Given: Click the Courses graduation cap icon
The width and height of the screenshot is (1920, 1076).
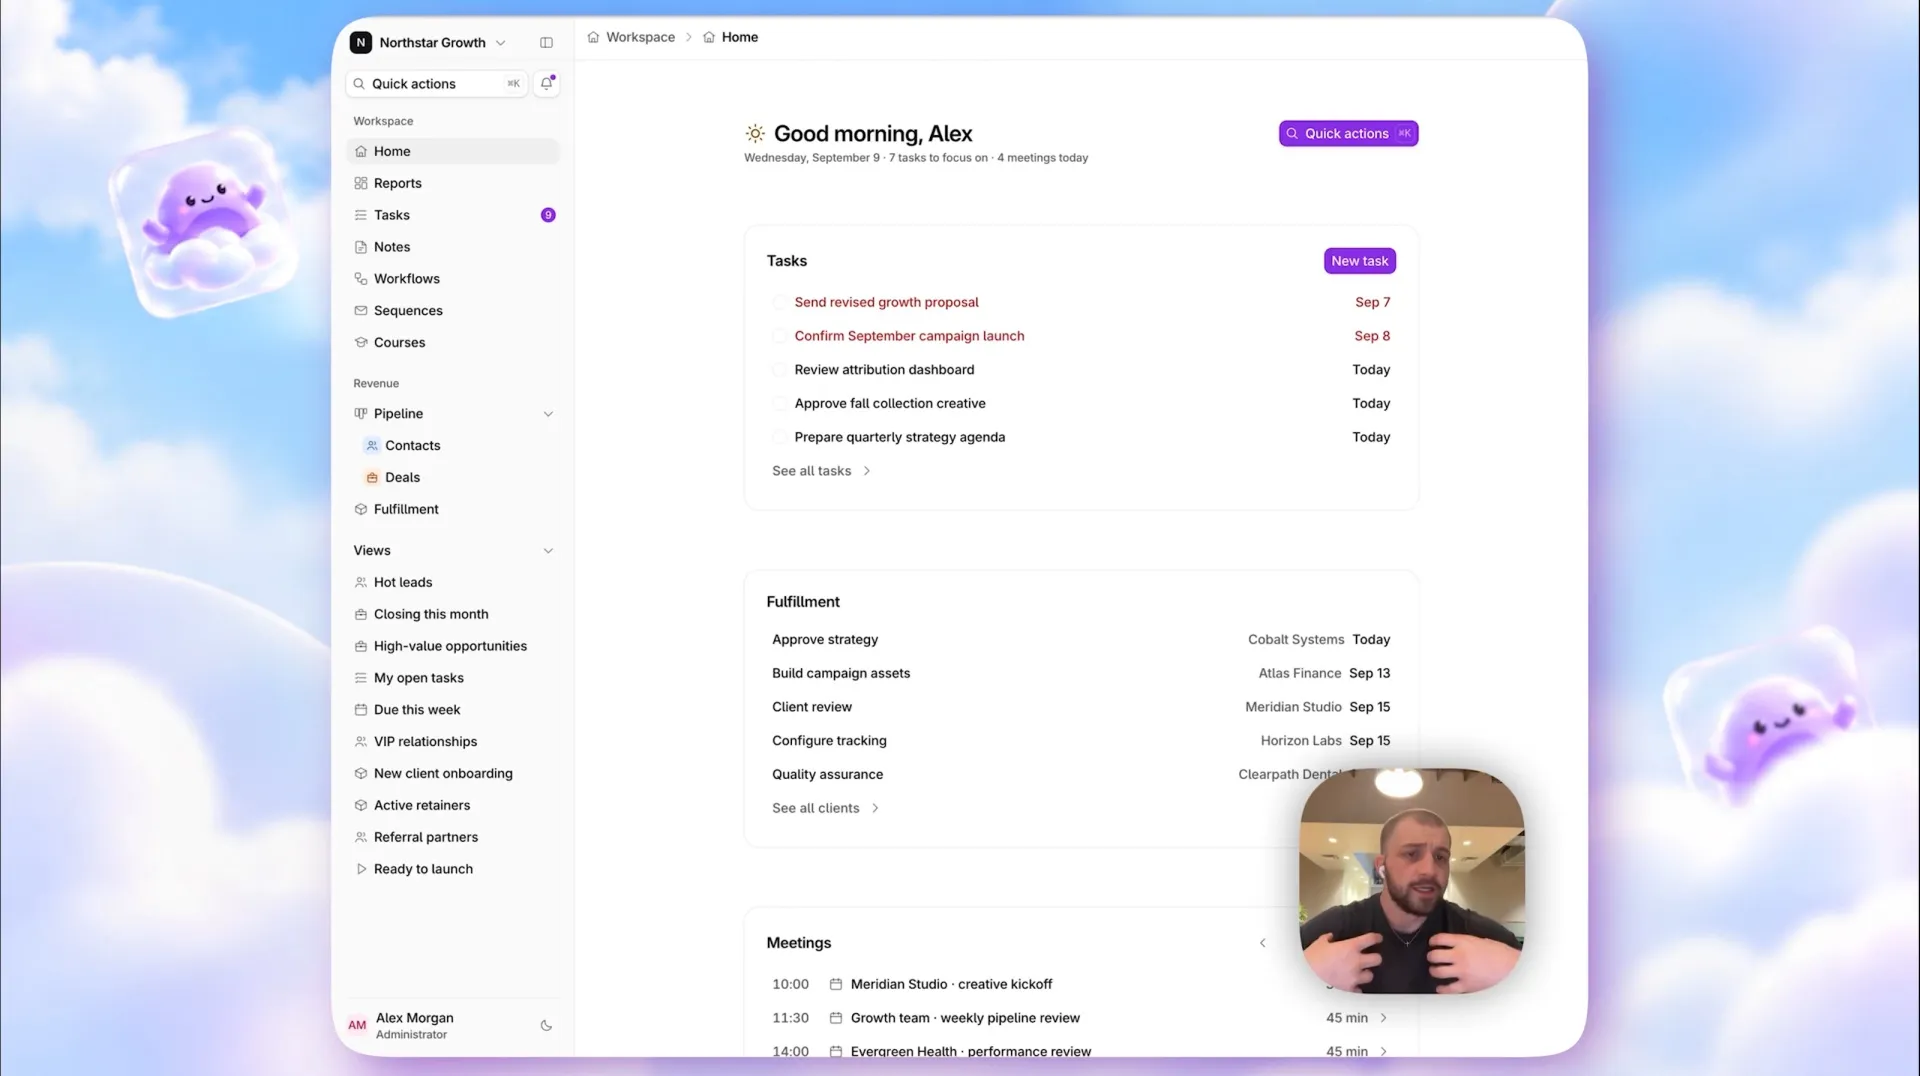Looking at the screenshot, I should [361, 342].
